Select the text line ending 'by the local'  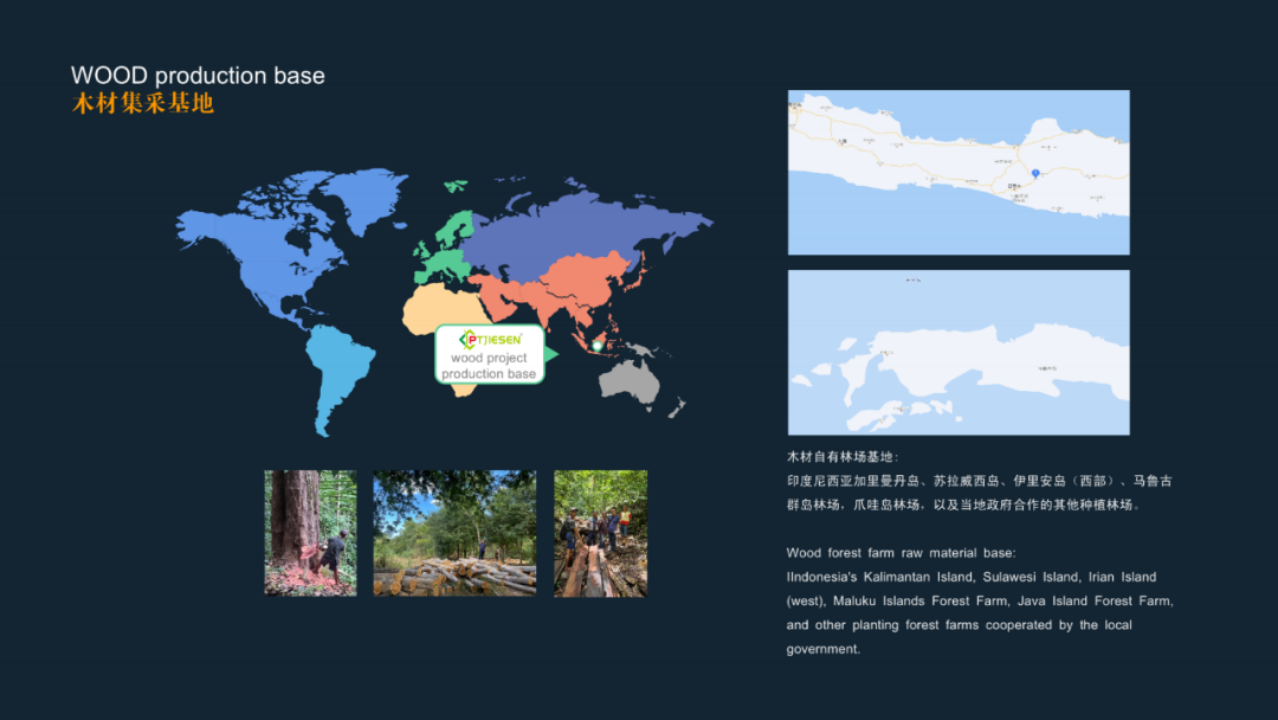959,625
